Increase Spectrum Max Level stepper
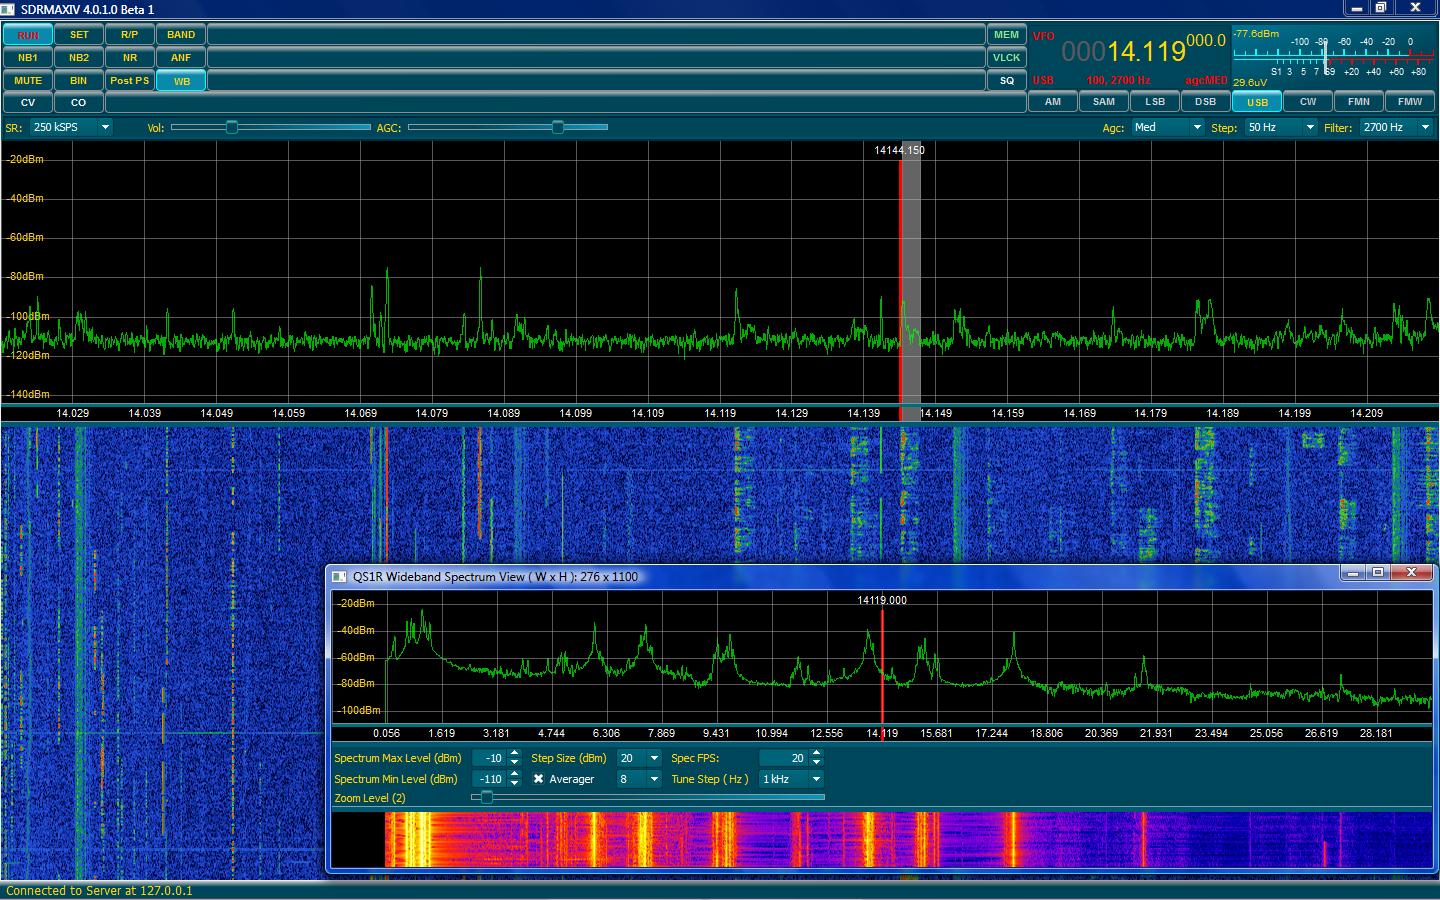Screen dimensions: 1440x900 [515, 754]
